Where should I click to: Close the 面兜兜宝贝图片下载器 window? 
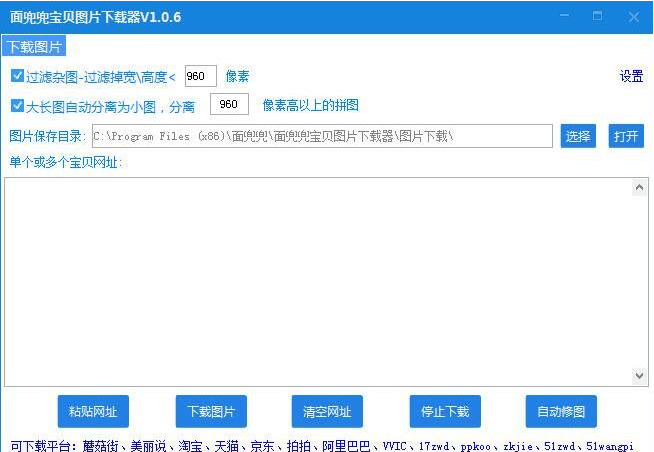[634, 17]
